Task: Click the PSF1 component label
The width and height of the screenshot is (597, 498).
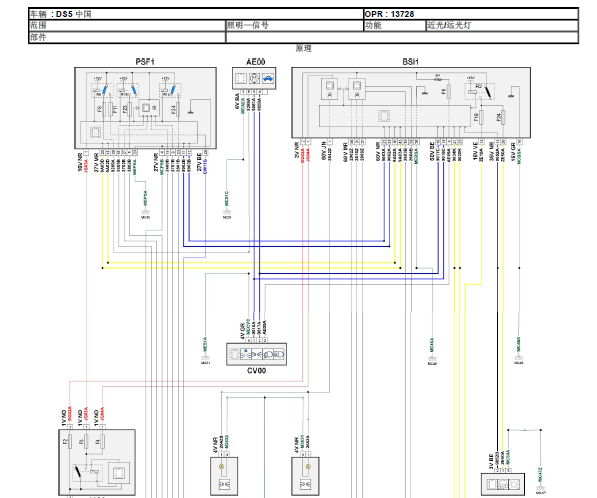Action: pos(145,62)
